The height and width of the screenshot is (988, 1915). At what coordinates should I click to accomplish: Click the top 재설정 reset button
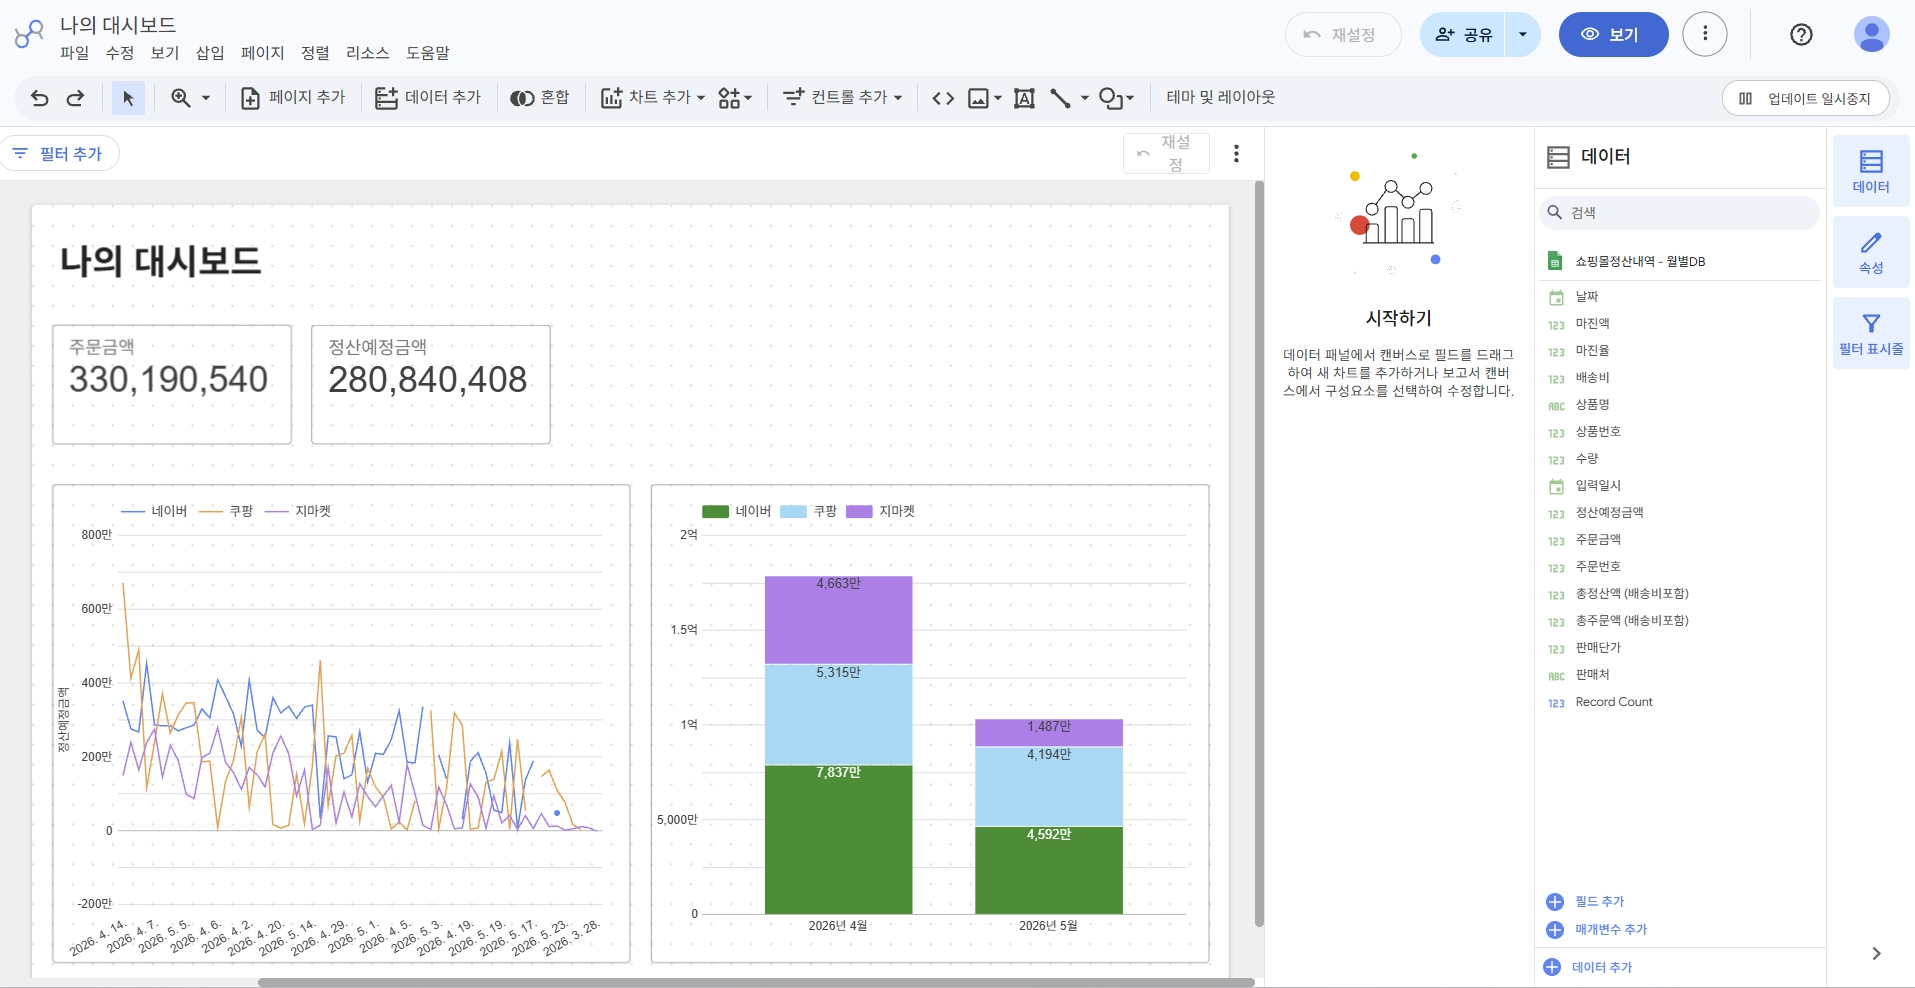tap(1343, 35)
